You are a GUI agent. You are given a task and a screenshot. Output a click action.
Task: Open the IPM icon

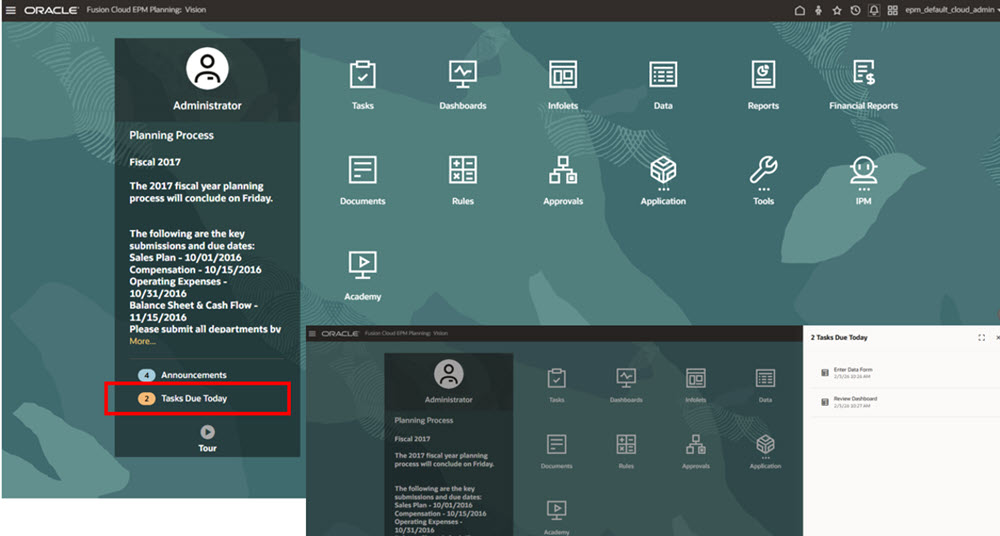pos(864,171)
